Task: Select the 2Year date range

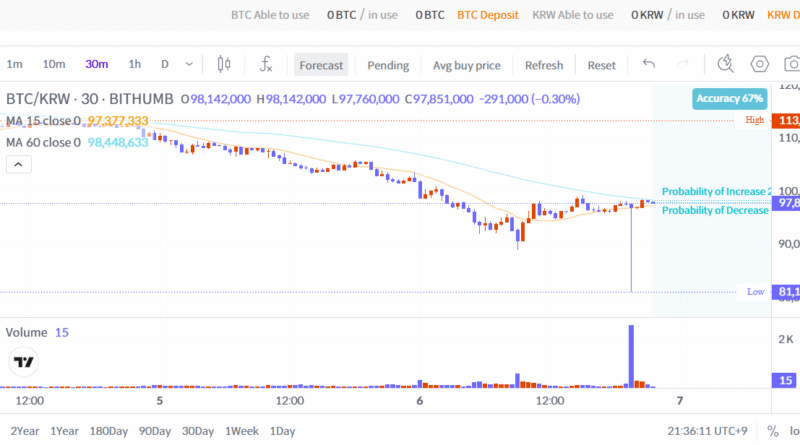Action: click(x=24, y=431)
